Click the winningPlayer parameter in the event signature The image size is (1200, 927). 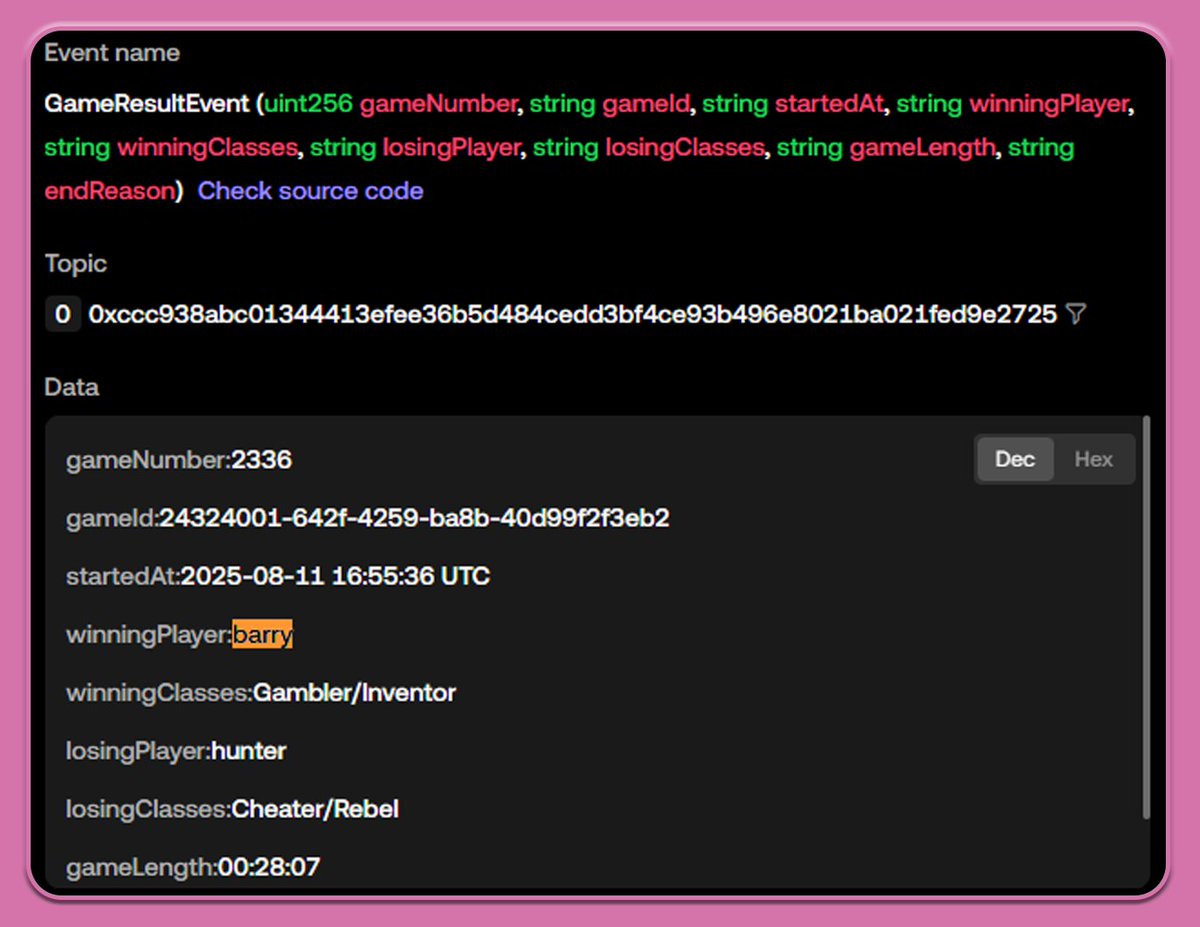1048,104
